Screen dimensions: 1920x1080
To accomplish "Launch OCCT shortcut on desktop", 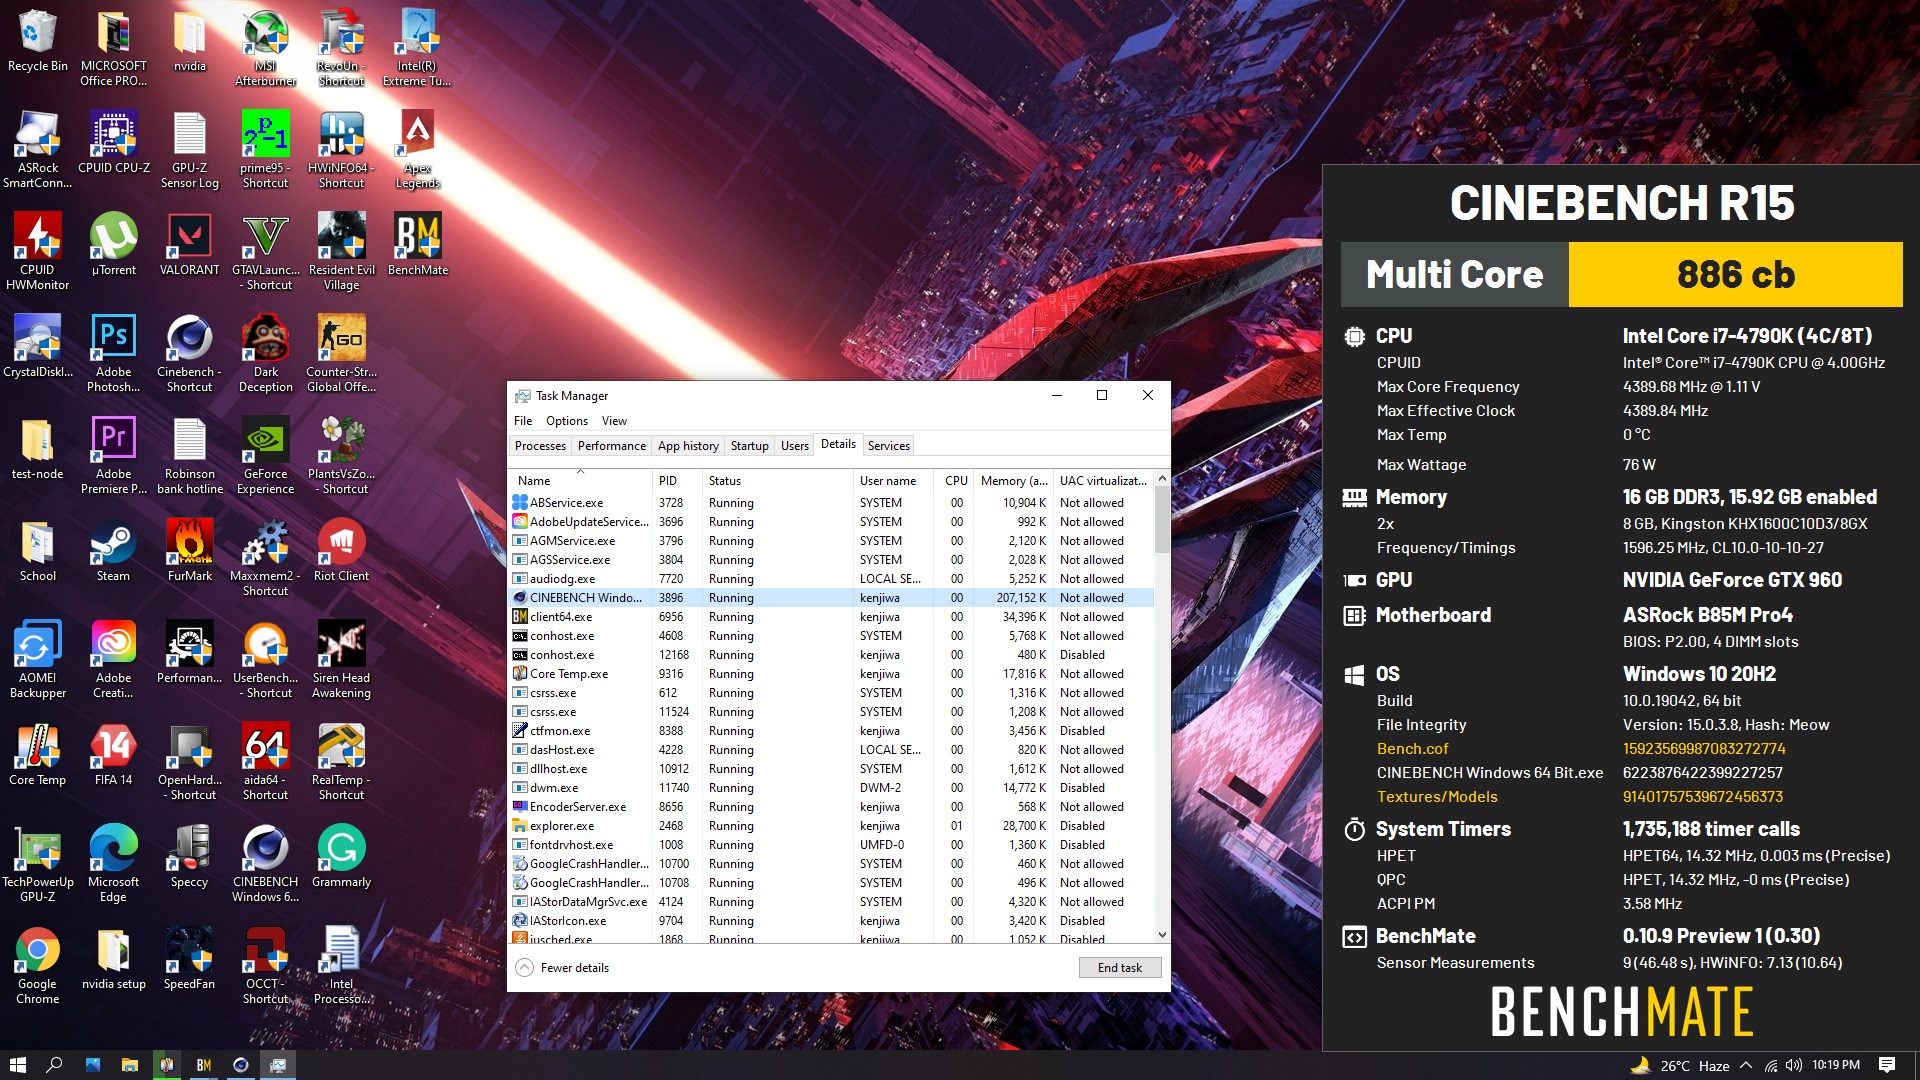I will pos(265,966).
